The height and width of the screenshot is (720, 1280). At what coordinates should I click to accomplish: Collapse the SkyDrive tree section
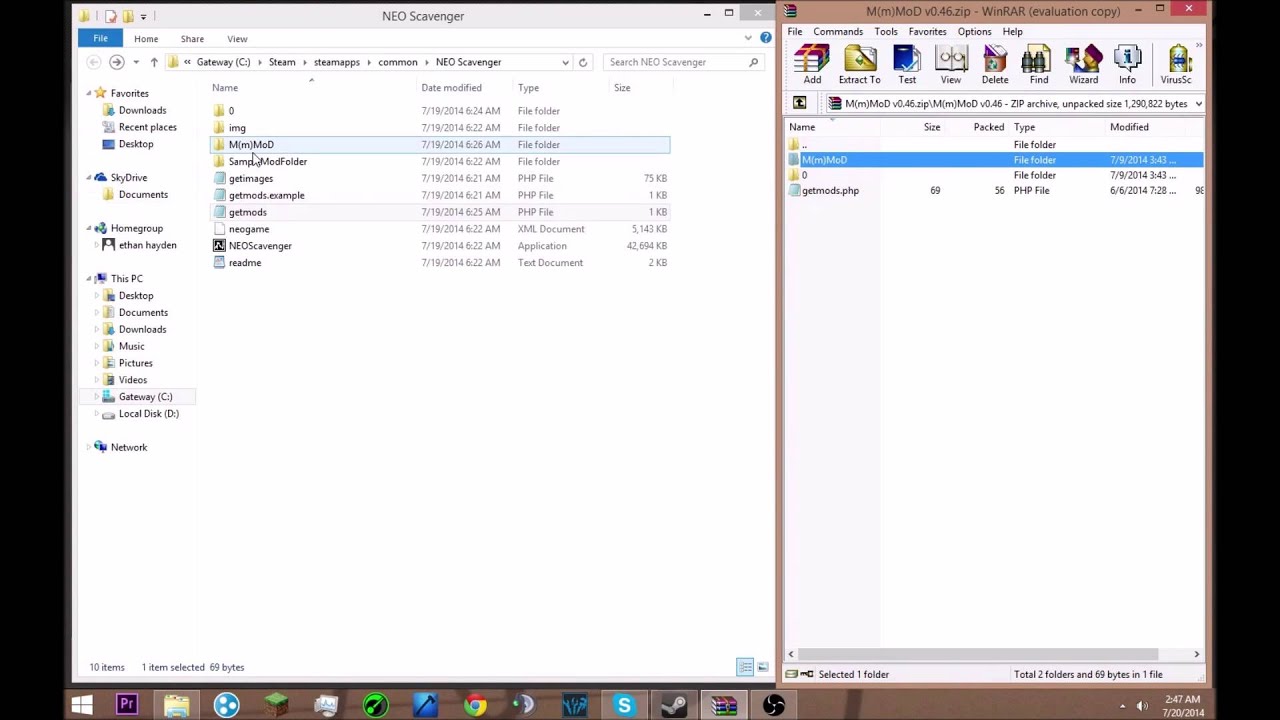[88, 178]
